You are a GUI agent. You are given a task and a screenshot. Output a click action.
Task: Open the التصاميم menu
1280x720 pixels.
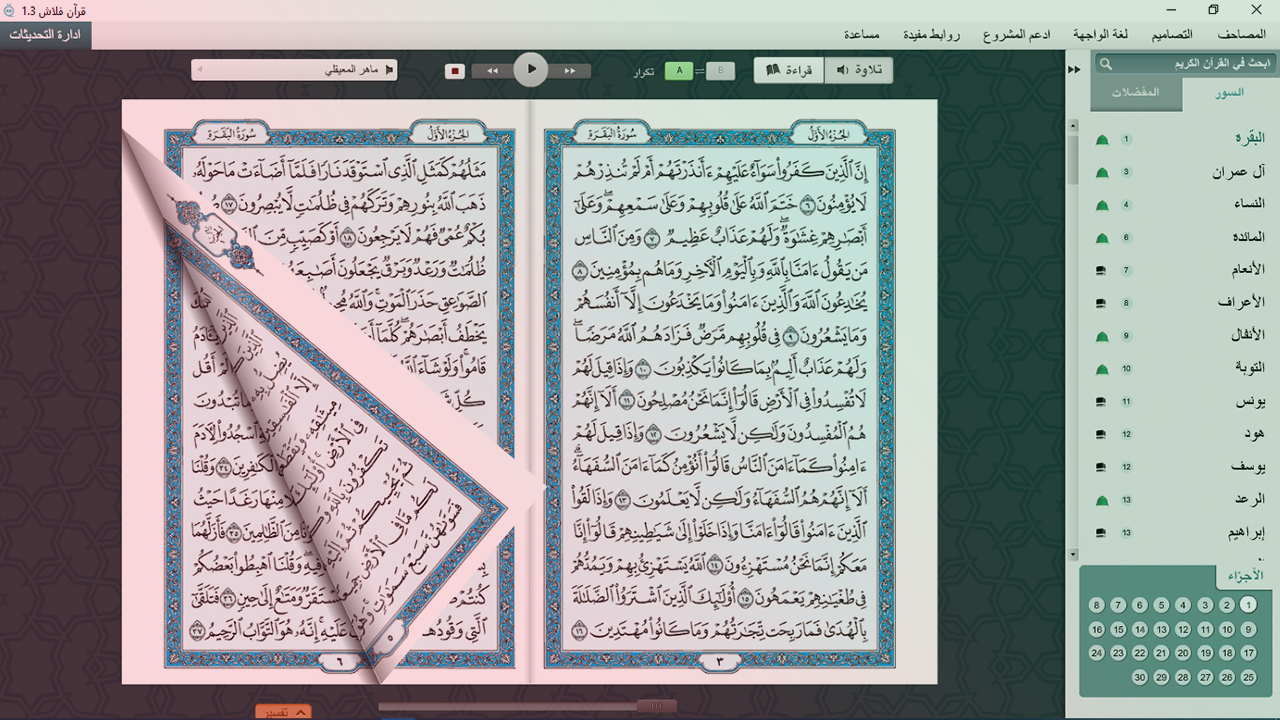[x=1172, y=34]
